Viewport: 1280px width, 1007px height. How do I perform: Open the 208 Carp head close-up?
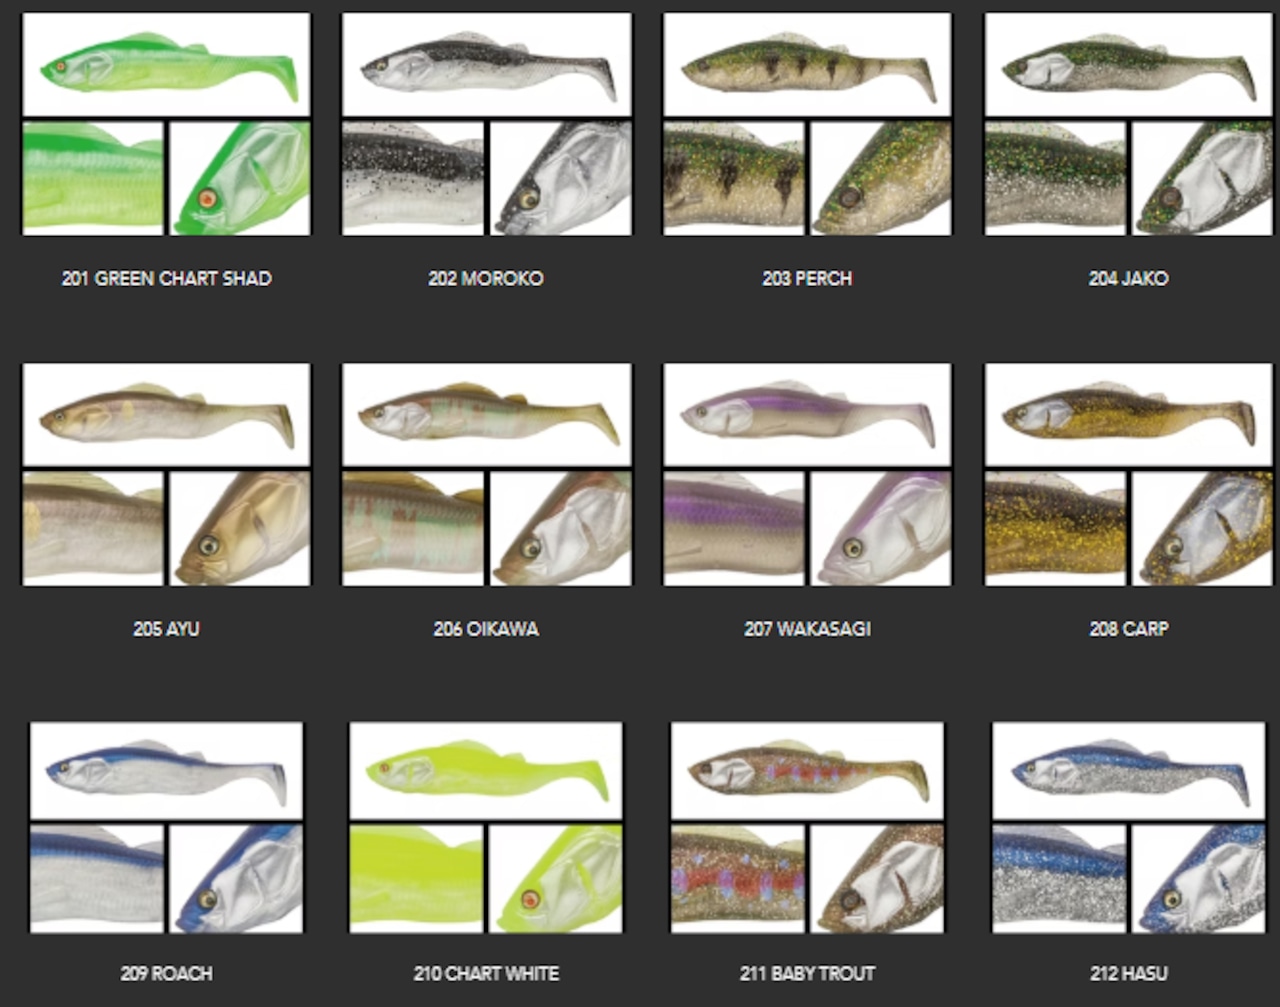click(x=1203, y=529)
